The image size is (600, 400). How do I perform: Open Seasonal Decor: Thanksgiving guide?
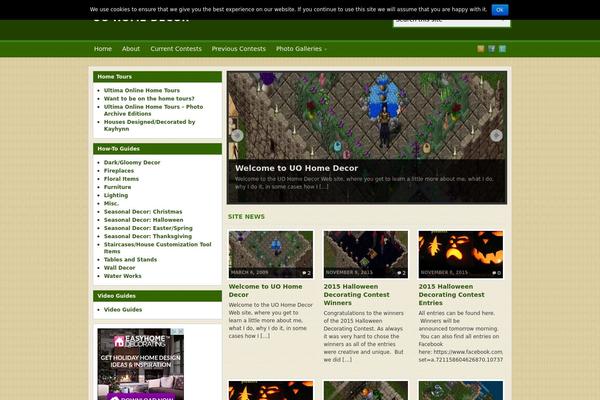point(148,236)
